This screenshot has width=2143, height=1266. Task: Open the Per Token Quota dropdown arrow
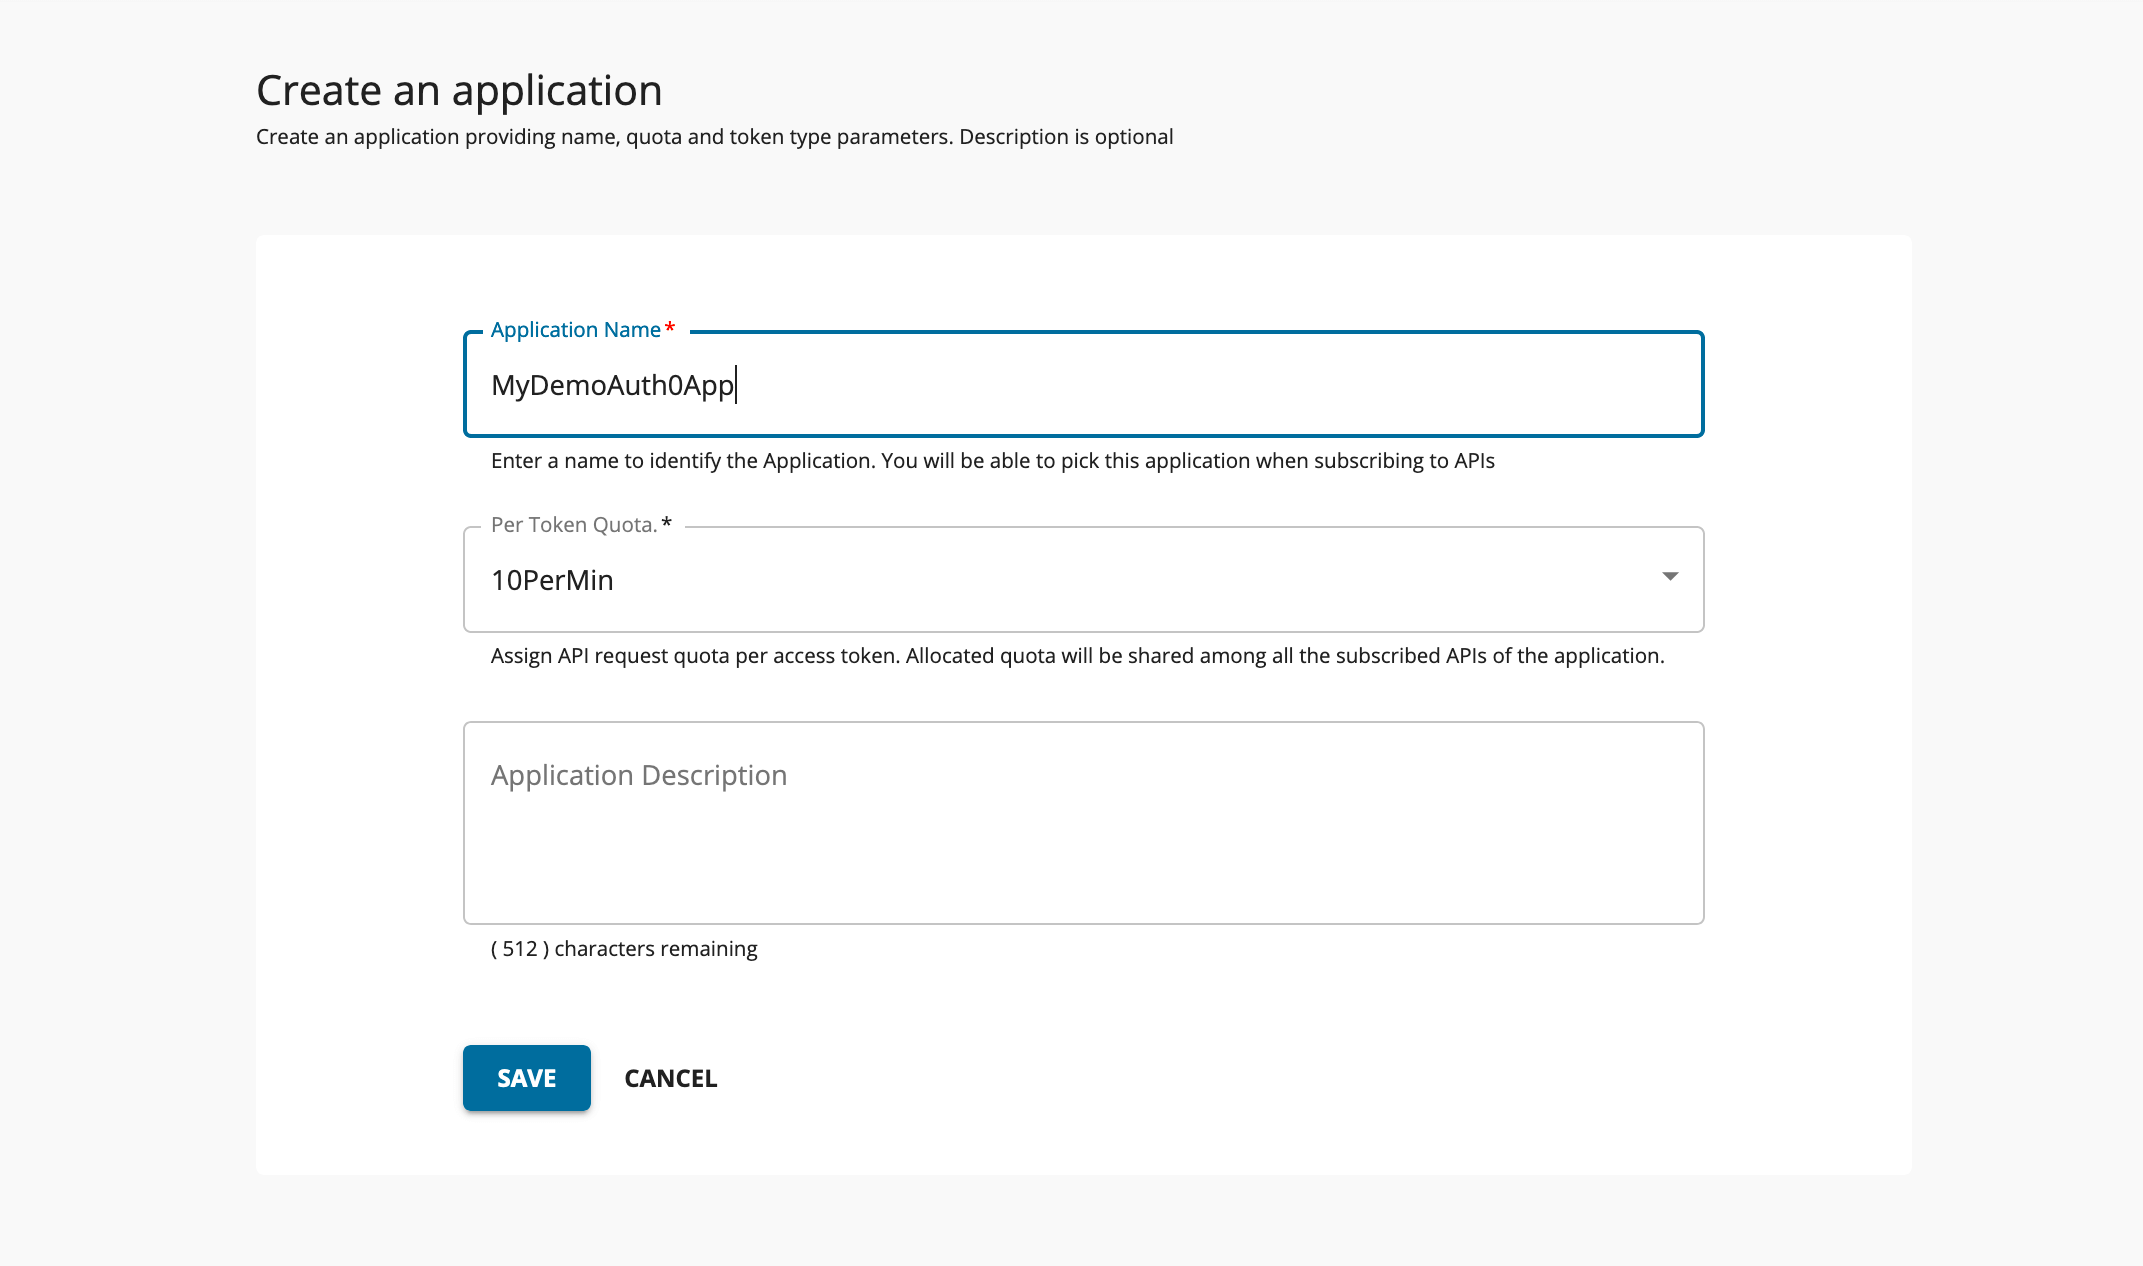pos(1669,577)
